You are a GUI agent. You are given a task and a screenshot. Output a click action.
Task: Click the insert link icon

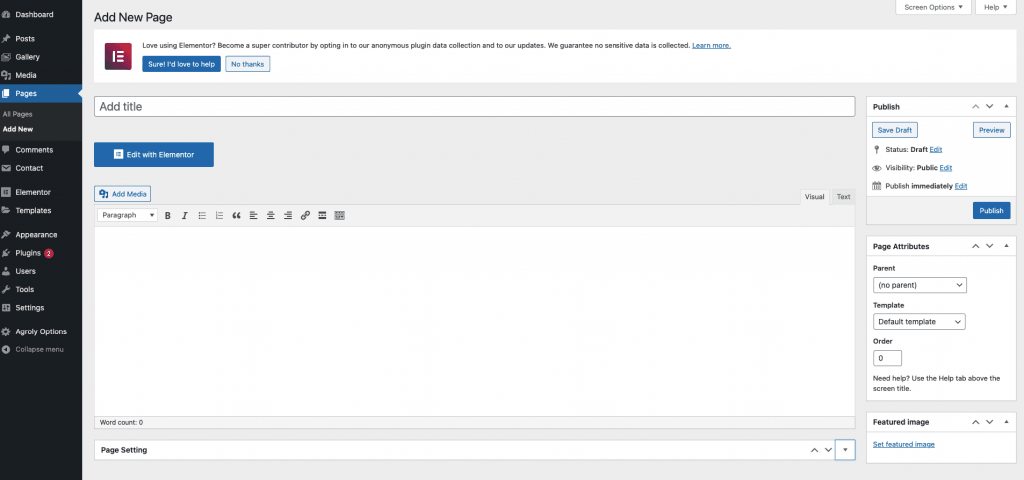(x=305, y=215)
